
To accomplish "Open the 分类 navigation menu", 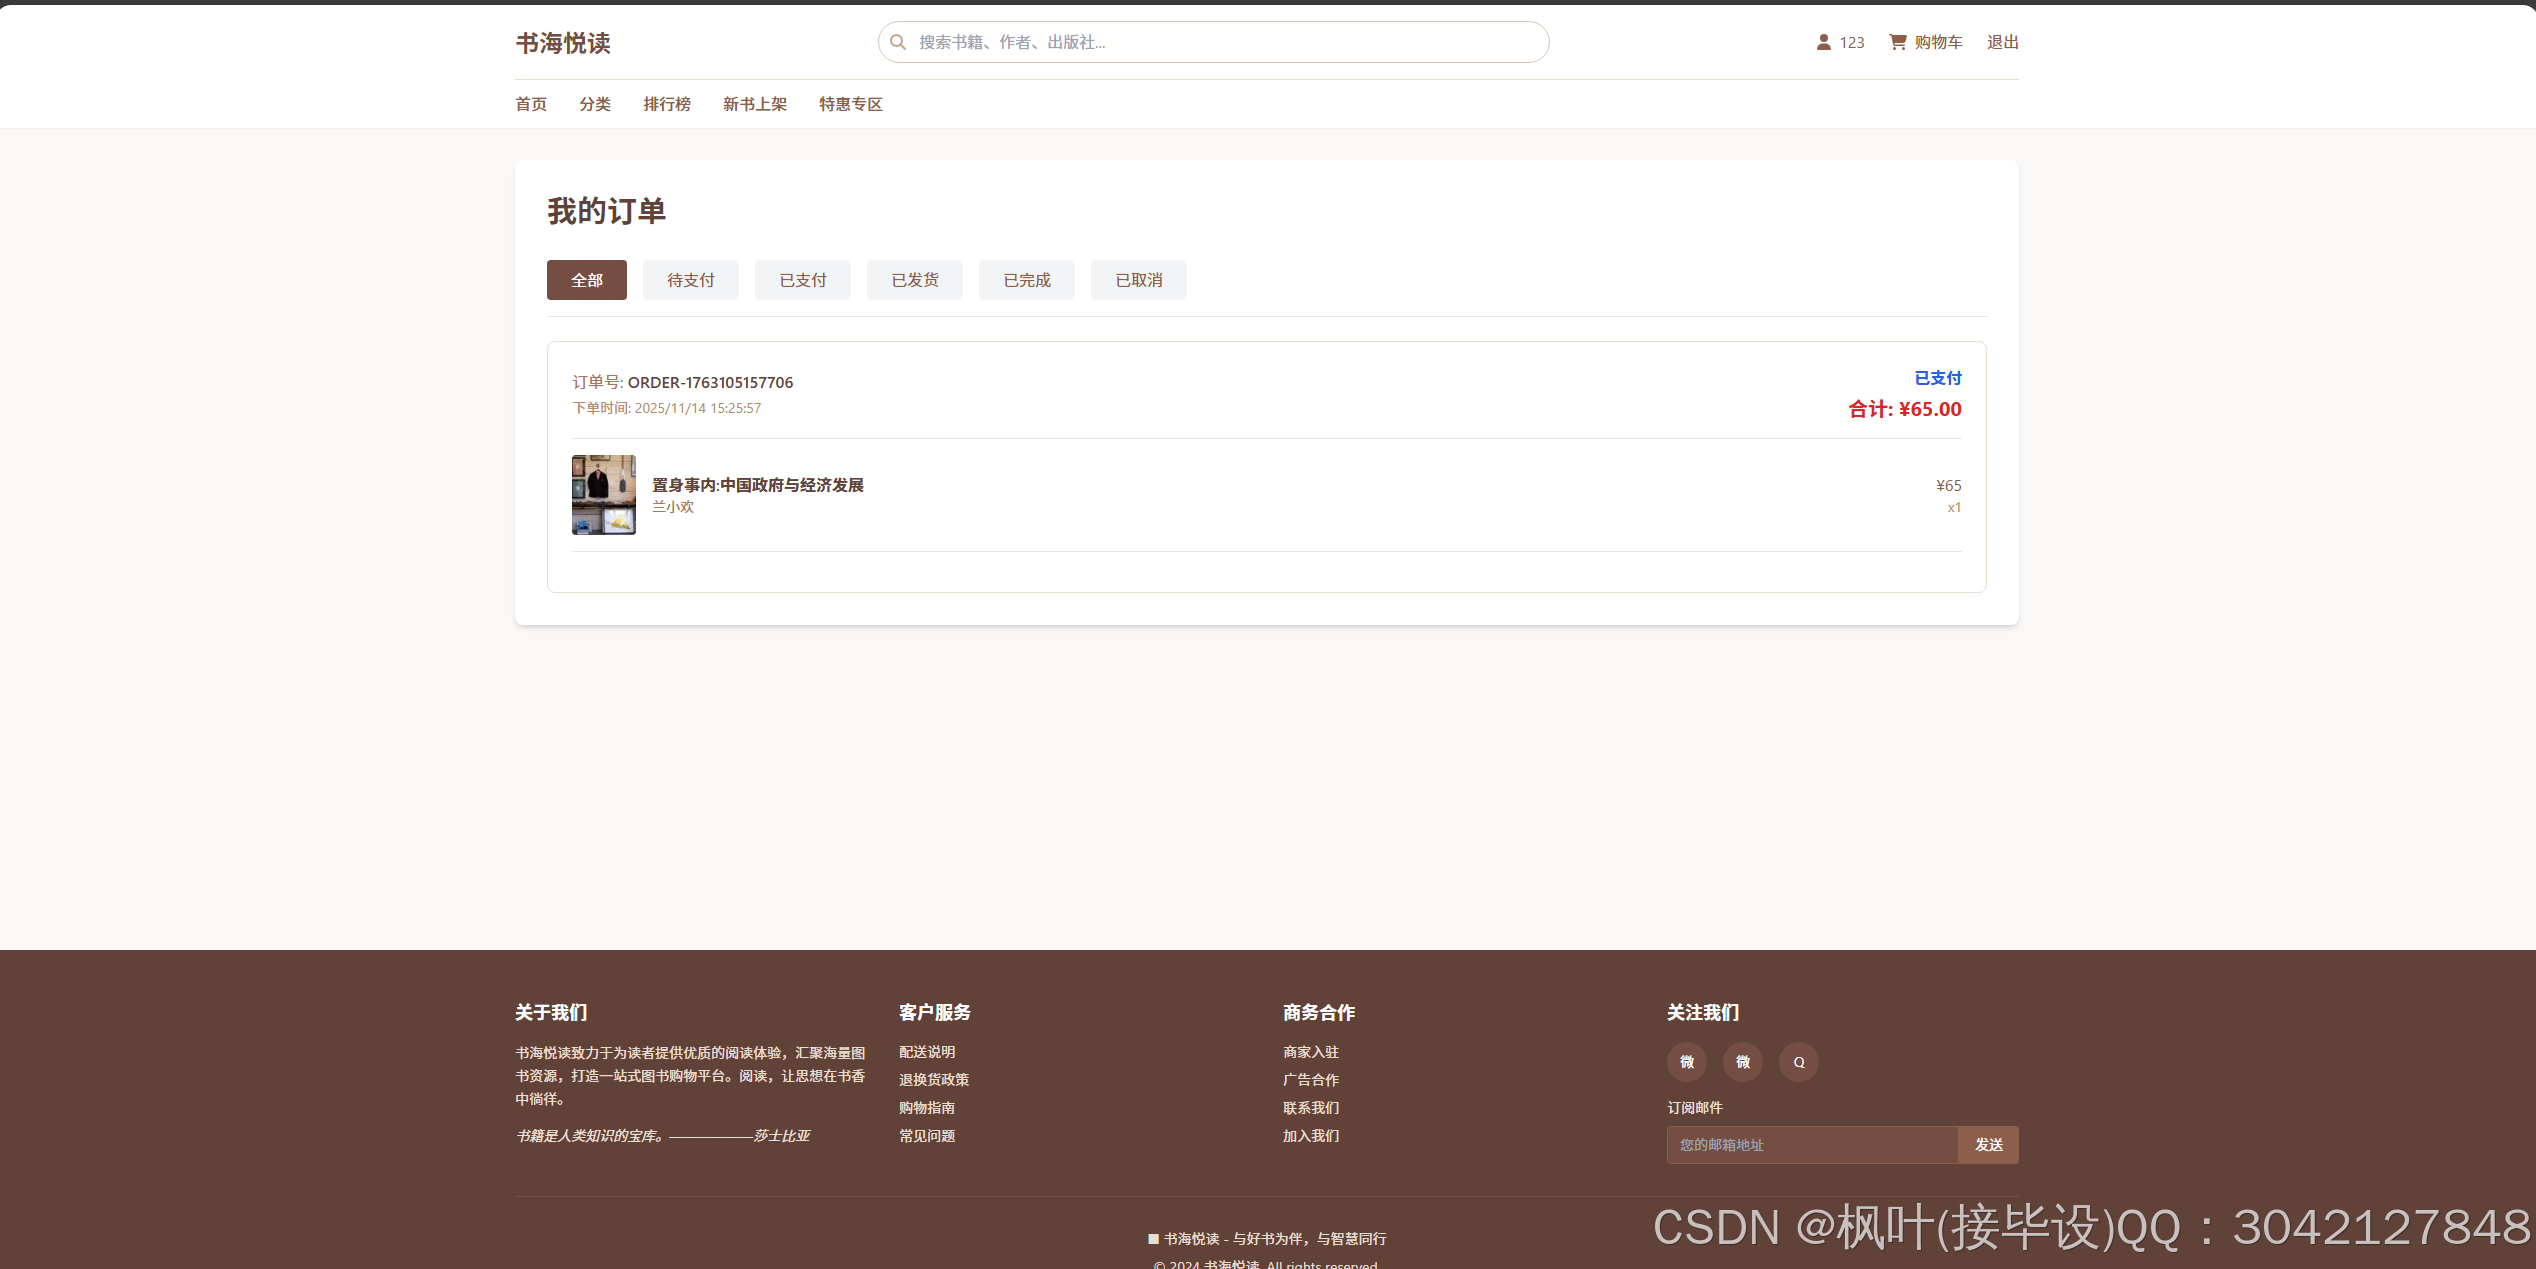I will 594,104.
